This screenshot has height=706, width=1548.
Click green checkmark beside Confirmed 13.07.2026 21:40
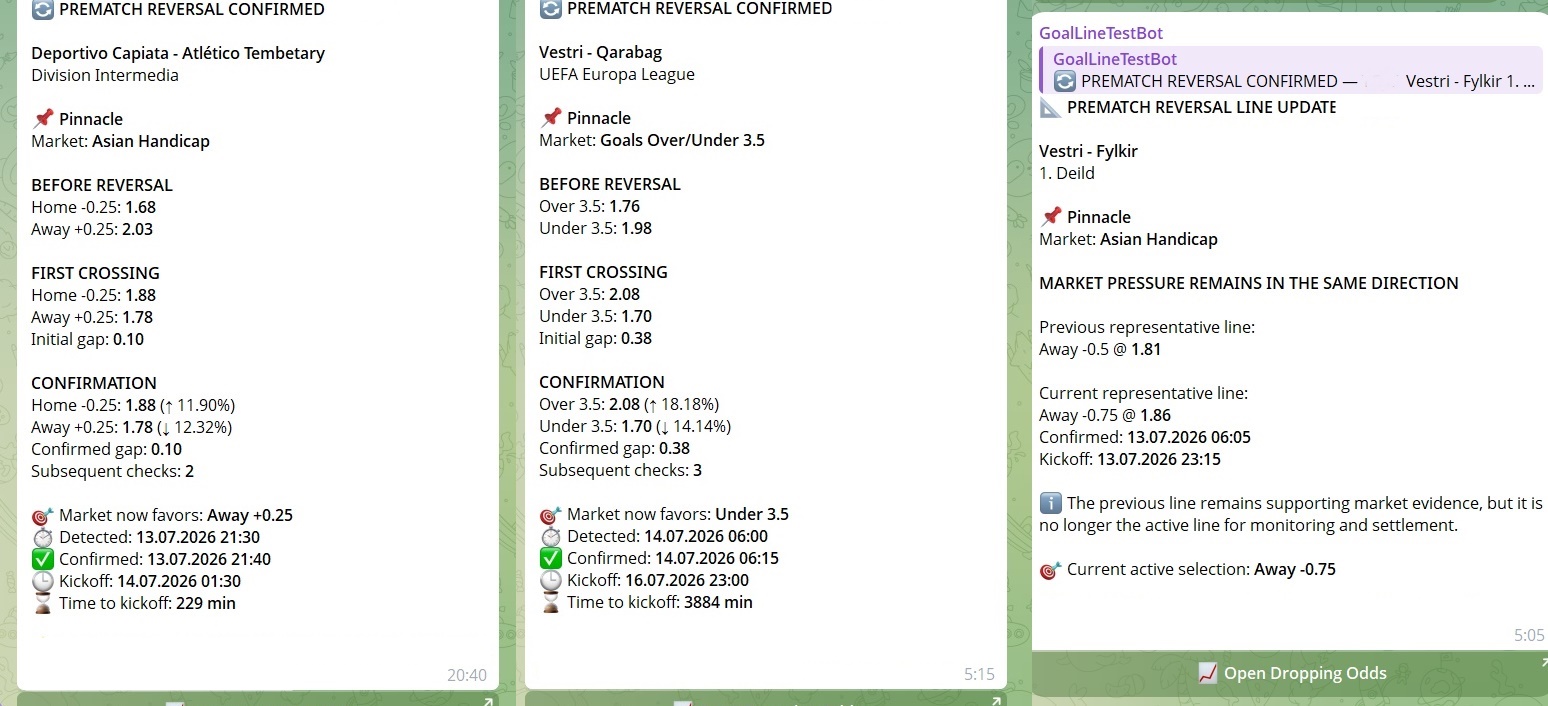[x=43, y=559]
